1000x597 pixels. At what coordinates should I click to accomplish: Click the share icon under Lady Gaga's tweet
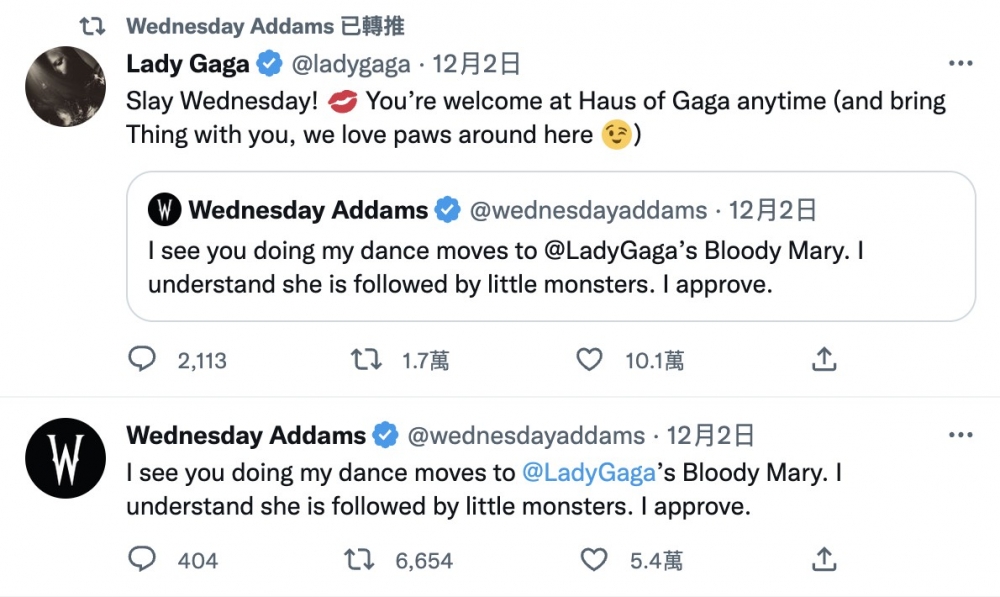[823, 359]
